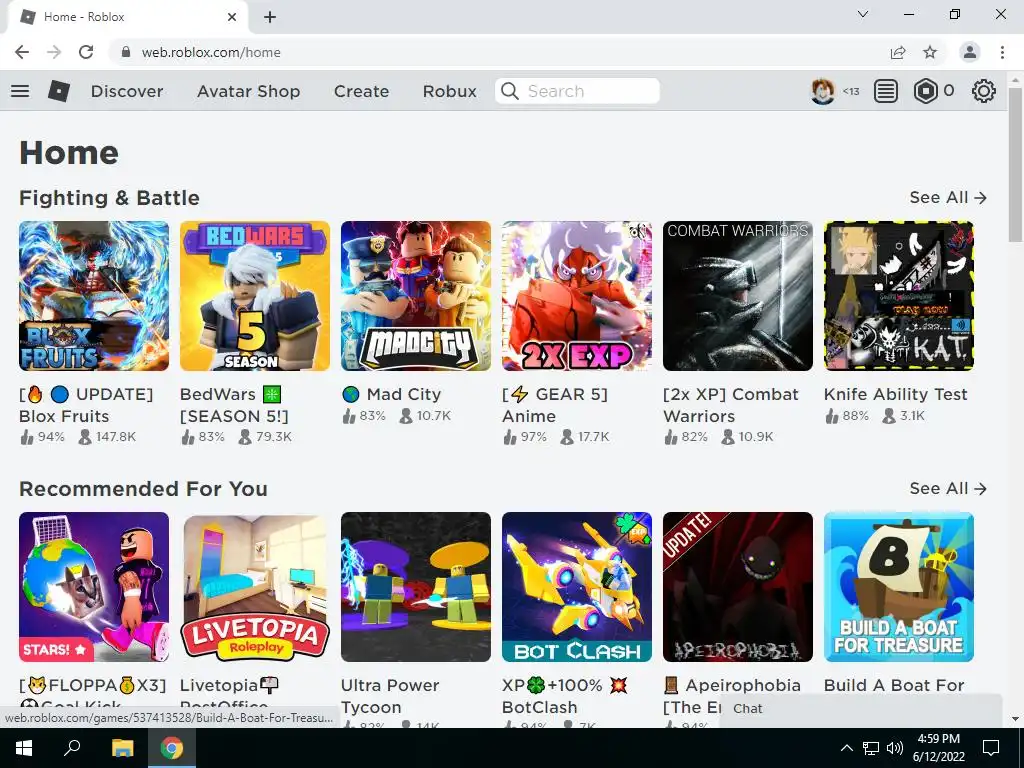Open the Windows notification center
Viewport: 1024px width, 768px height.
click(x=991, y=748)
